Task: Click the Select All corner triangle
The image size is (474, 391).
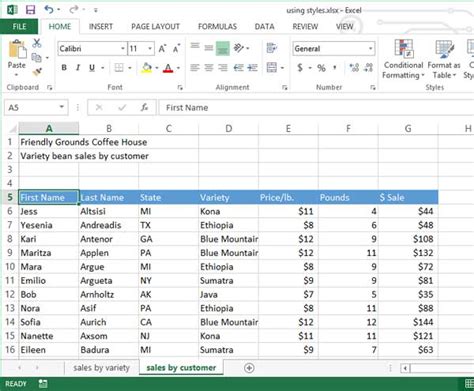Action: [x=12, y=129]
